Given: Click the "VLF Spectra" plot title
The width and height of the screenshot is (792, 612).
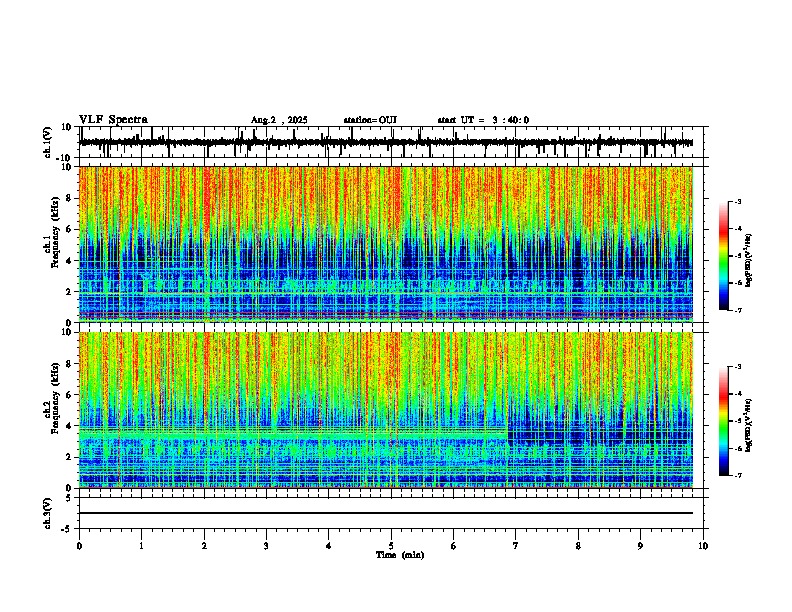Looking at the screenshot, I should click(x=113, y=119).
